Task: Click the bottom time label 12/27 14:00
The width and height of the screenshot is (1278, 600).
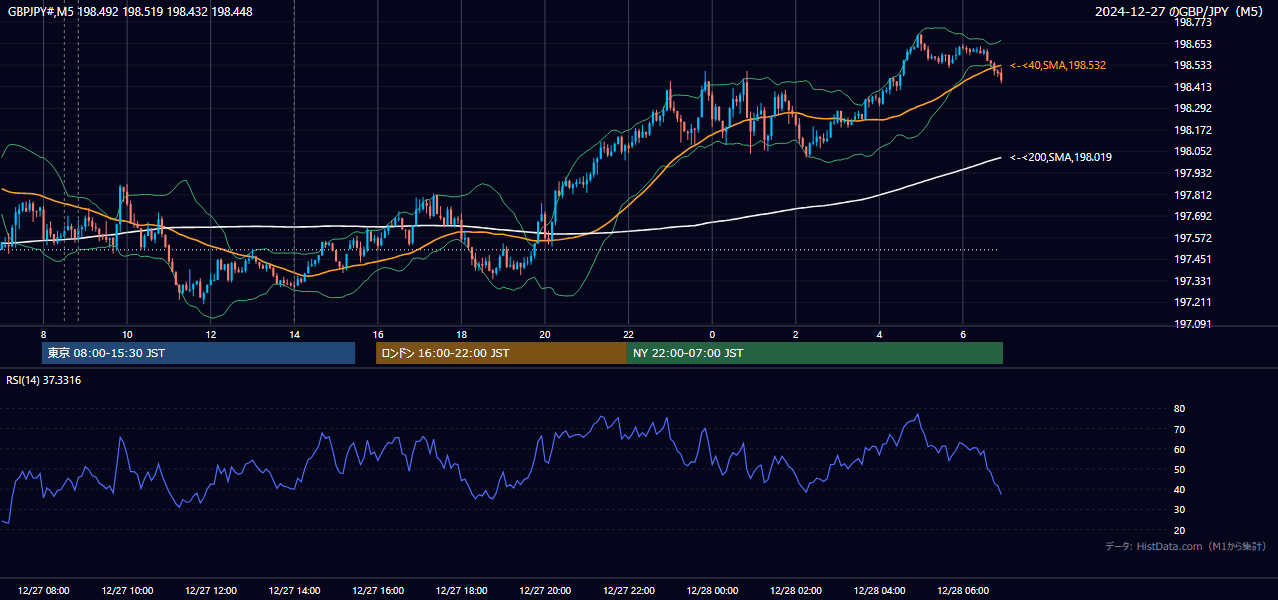Action: (x=294, y=591)
